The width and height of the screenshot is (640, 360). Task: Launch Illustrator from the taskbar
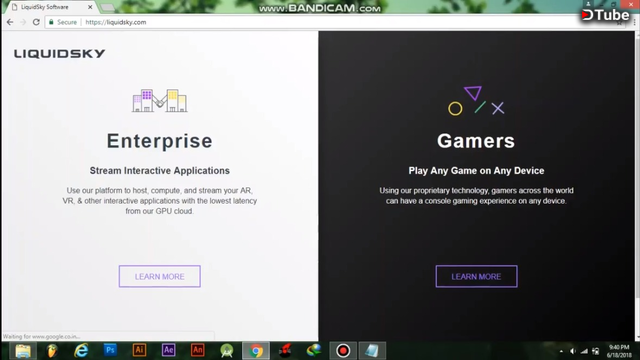(139, 350)
